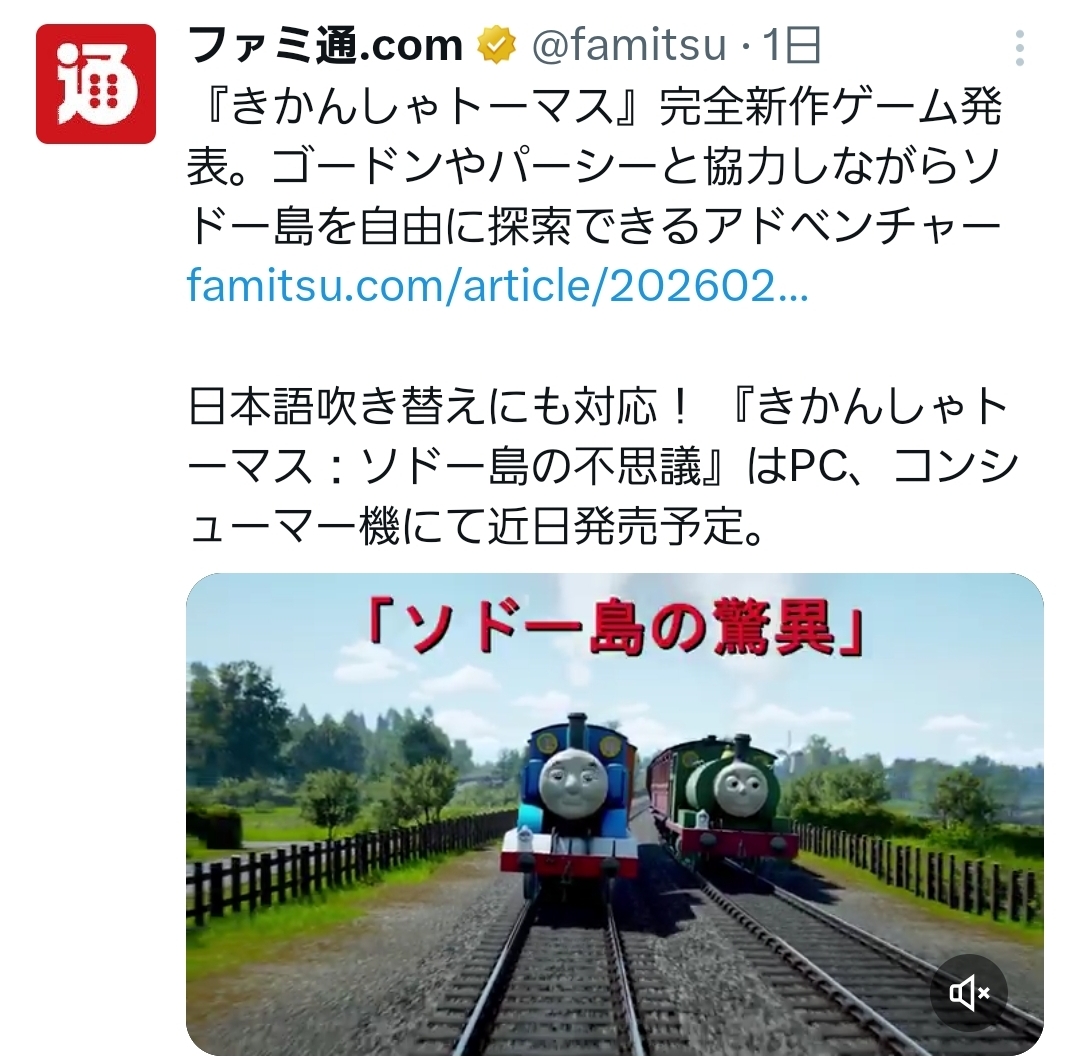The width and height of the screenshot is (1080, 1056).
Task: Open the red Famitsu profile avatar
Action: point(96,84)
